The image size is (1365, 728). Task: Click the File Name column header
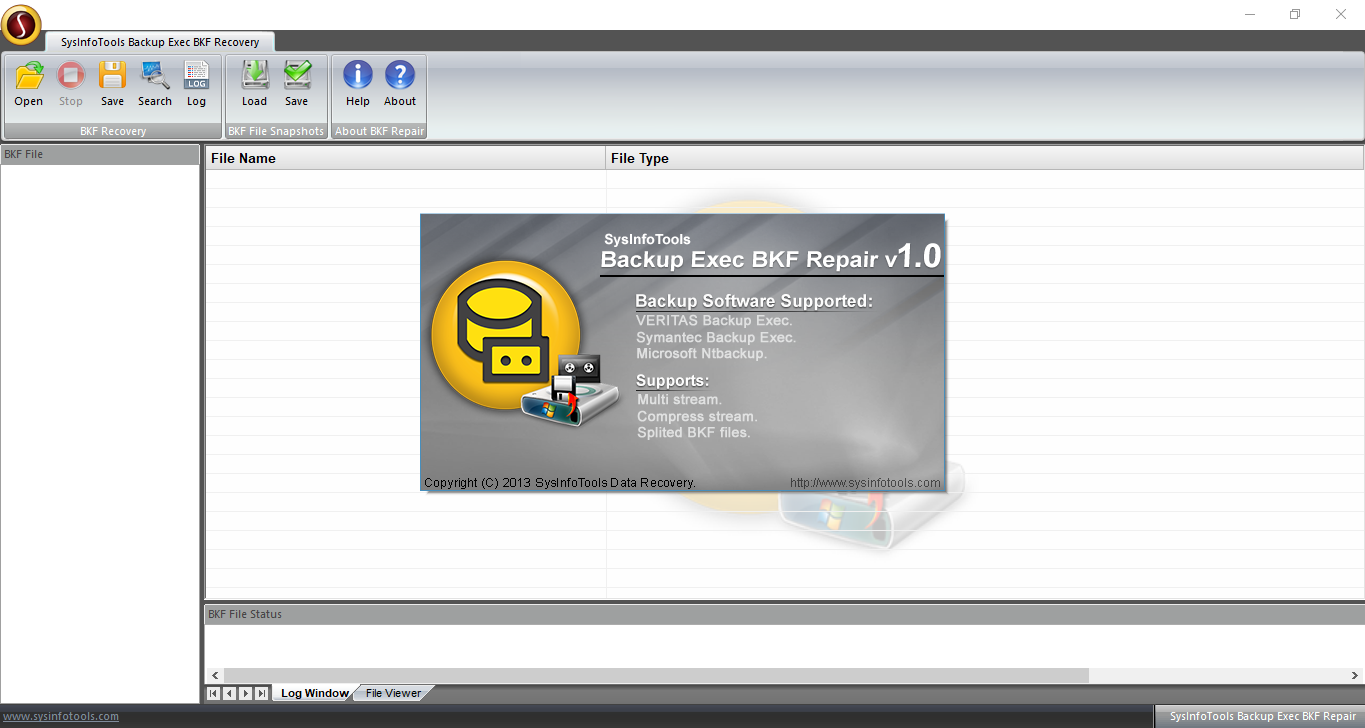[406, 158]
